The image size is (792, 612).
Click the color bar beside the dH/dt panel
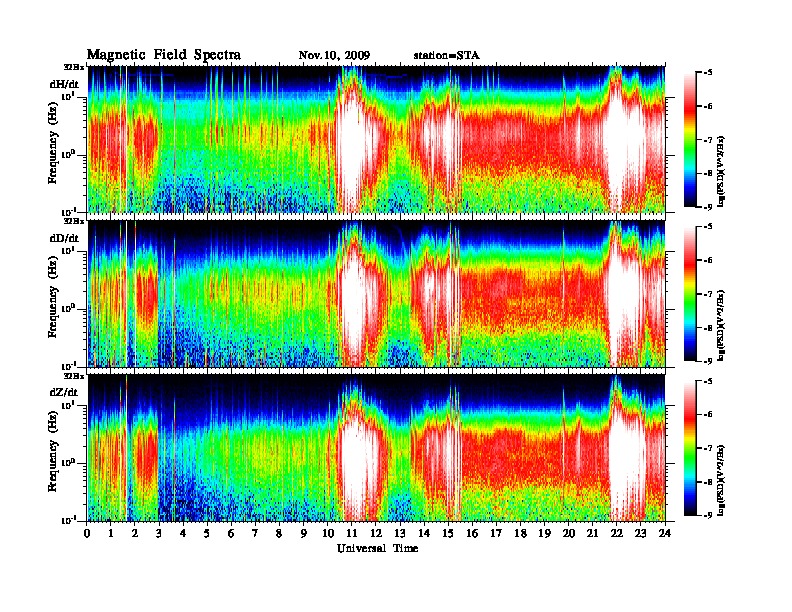tap(690, 139)
